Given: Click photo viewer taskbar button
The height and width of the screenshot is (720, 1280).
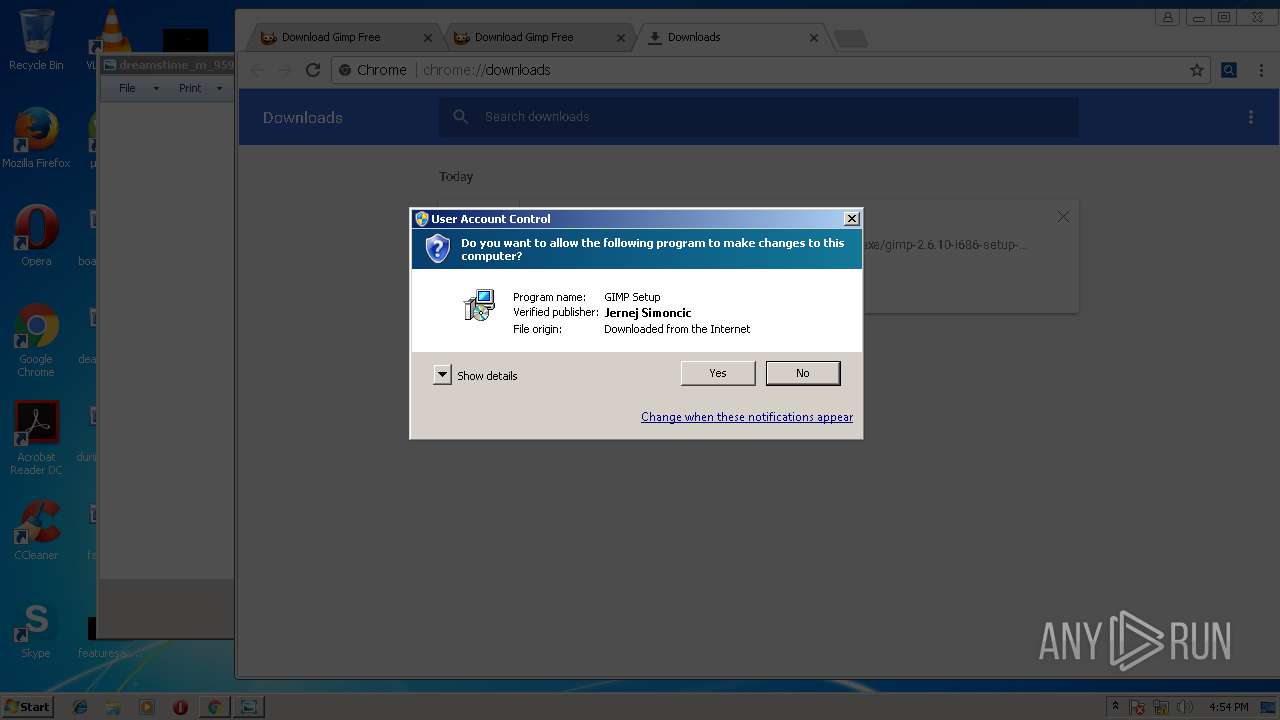Looking at the screenshot, I should pos(249,707).
